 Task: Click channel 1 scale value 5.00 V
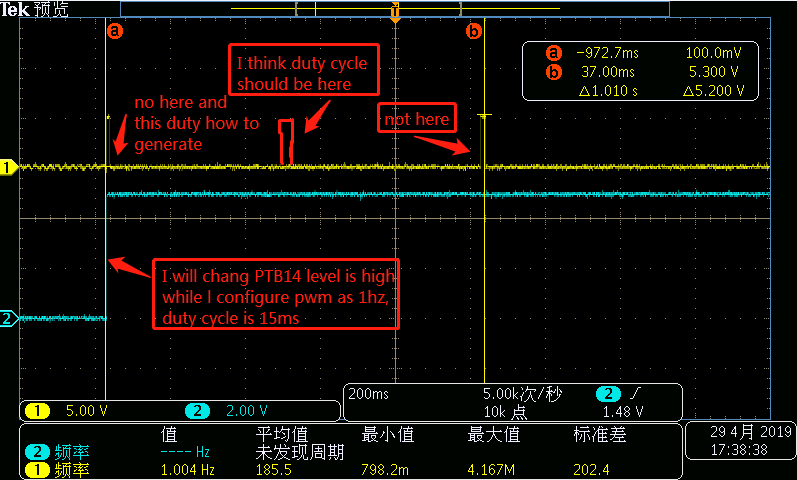[86, 411]
